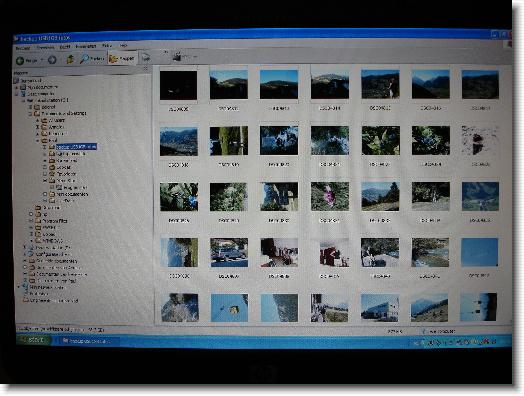Open the Windows Start button
This screenshot has width=524, height=396.
34,340
